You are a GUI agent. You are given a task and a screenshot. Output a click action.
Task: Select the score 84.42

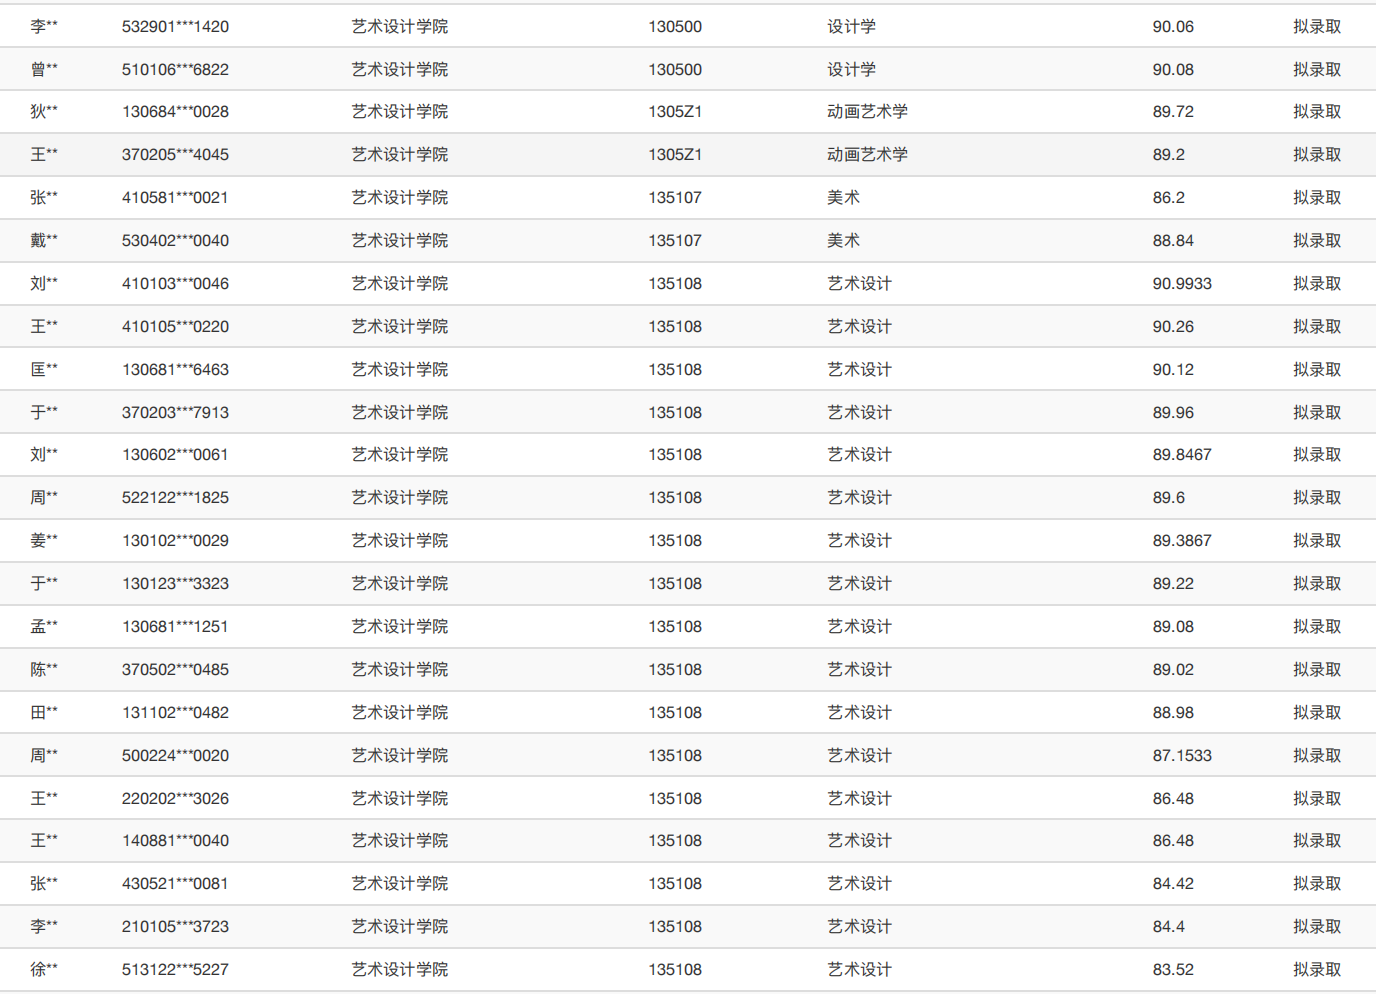1172,884
